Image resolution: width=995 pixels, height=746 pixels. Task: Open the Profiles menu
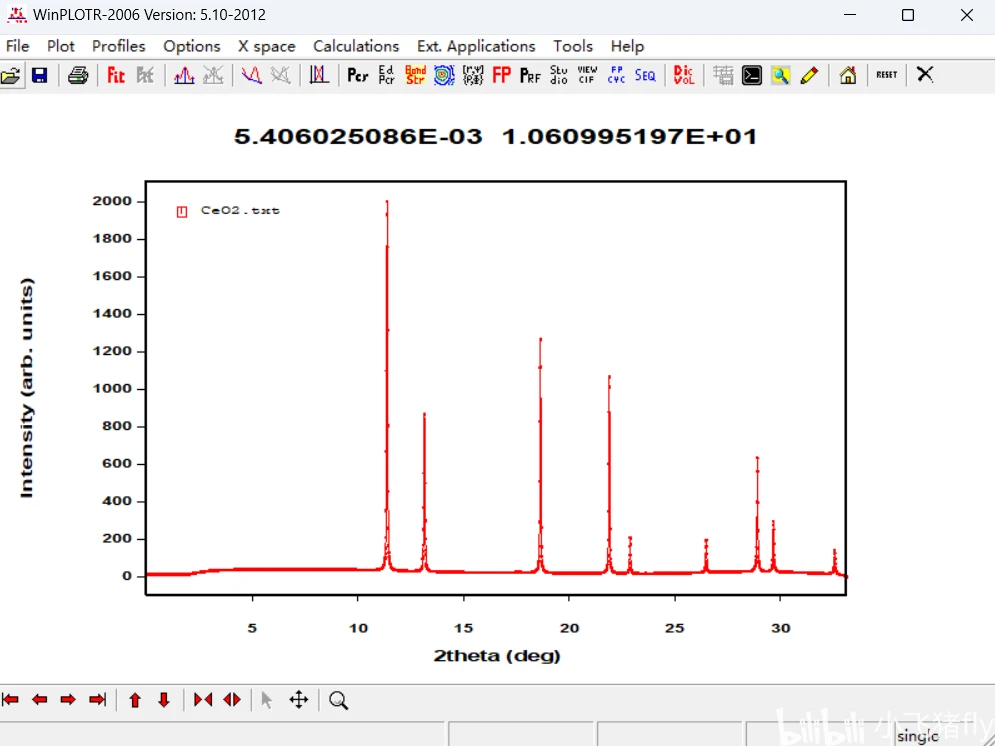coord(119,46)
